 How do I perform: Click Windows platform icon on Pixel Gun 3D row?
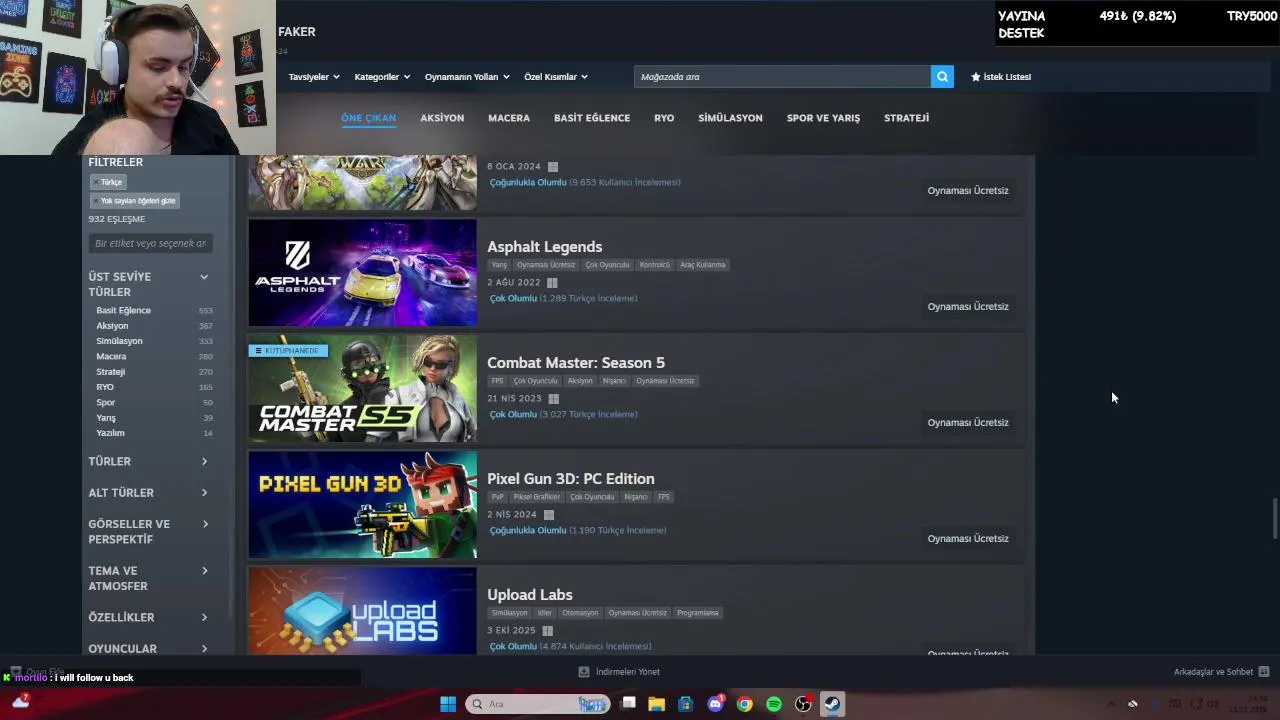[x=548, y=515]
